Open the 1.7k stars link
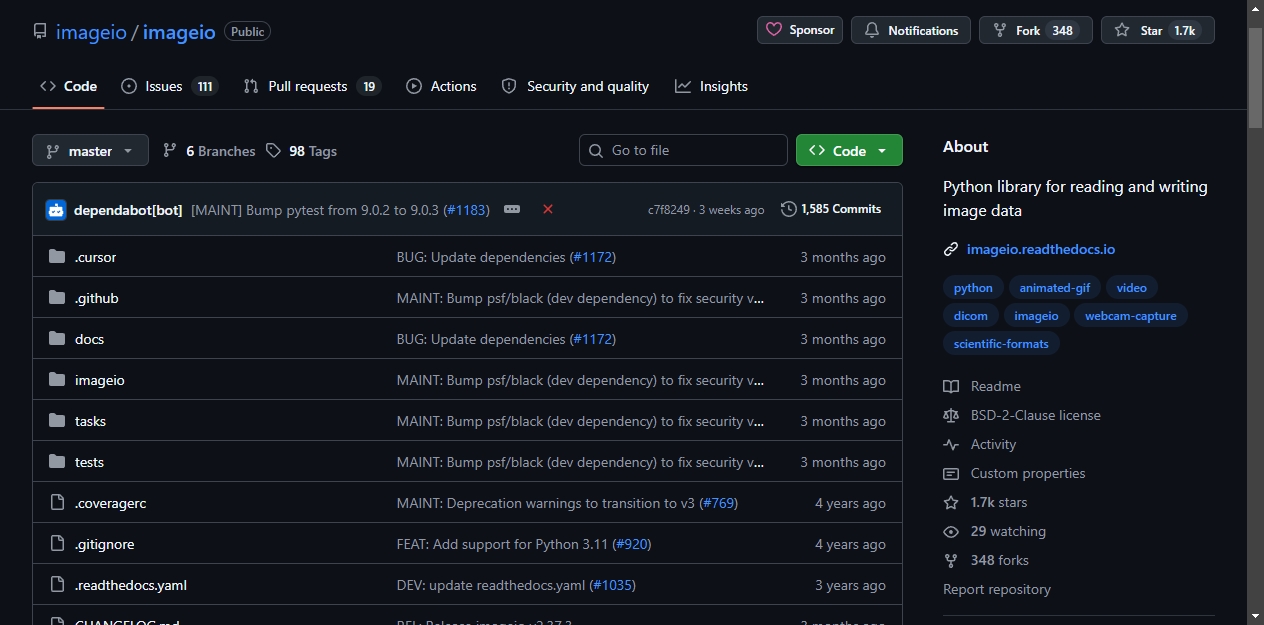Image resolution: width=1264 pixels, height=625 pixels. [999, 502]
